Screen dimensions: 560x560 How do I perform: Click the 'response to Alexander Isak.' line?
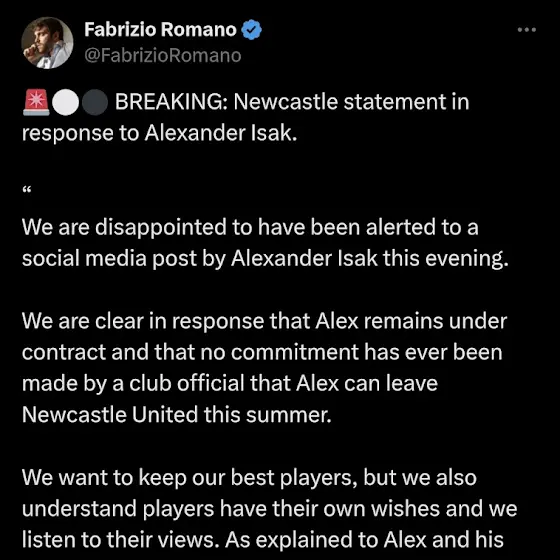[160, 134]
